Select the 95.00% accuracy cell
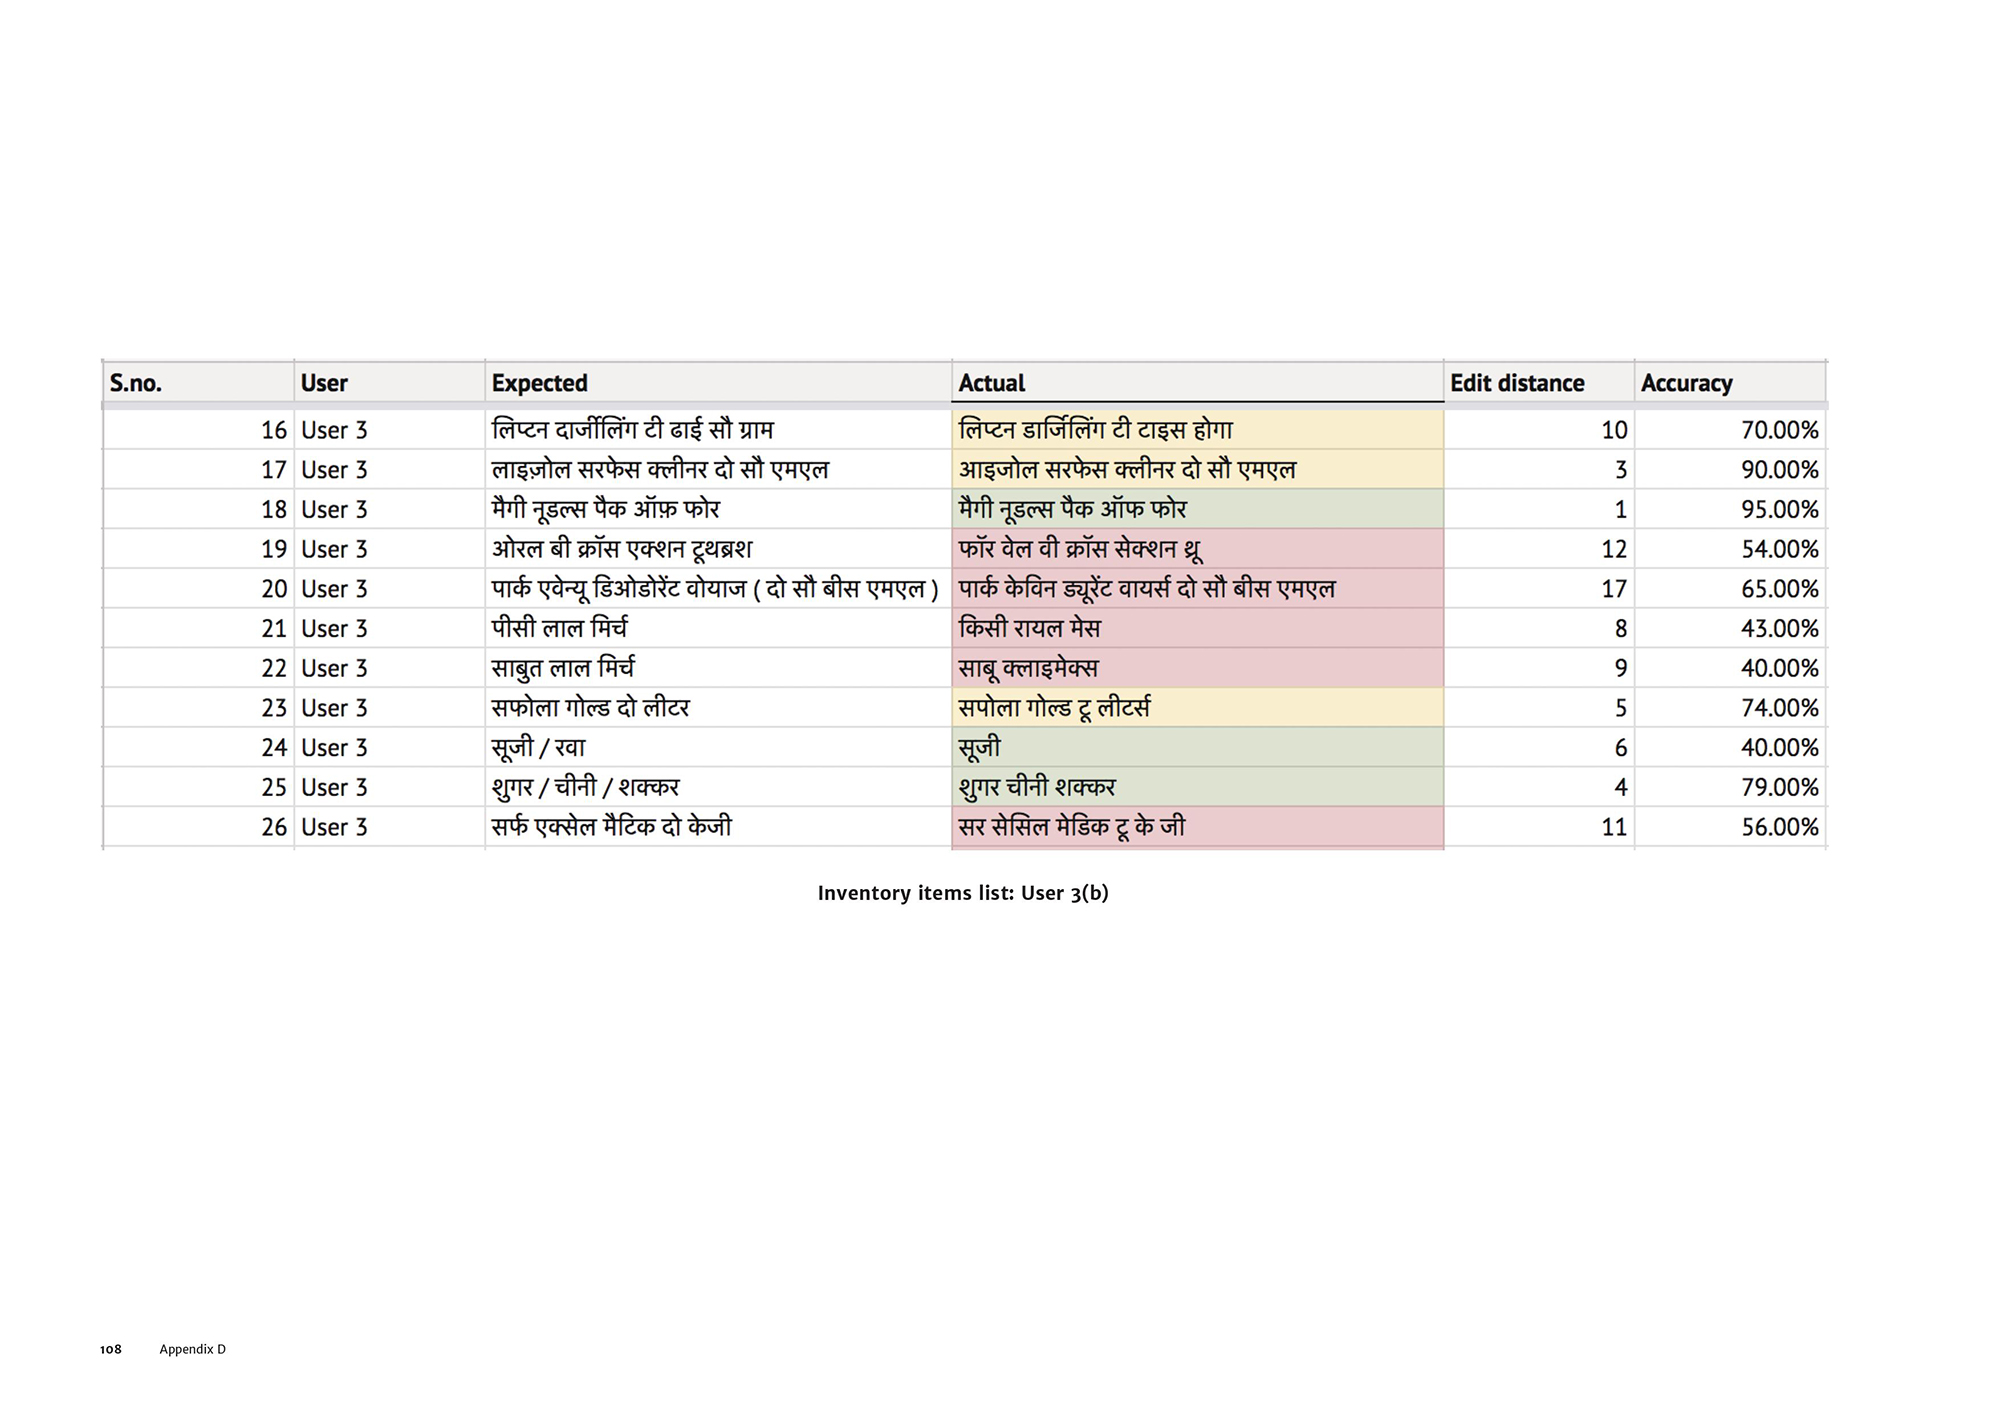 (1779, 509)
